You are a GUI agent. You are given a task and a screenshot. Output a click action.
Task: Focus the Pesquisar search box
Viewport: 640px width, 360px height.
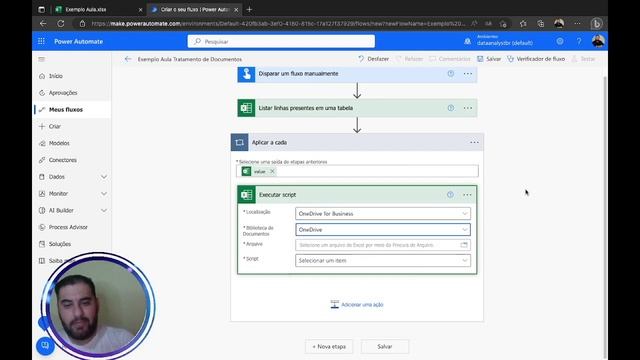[x=281, y=41]
